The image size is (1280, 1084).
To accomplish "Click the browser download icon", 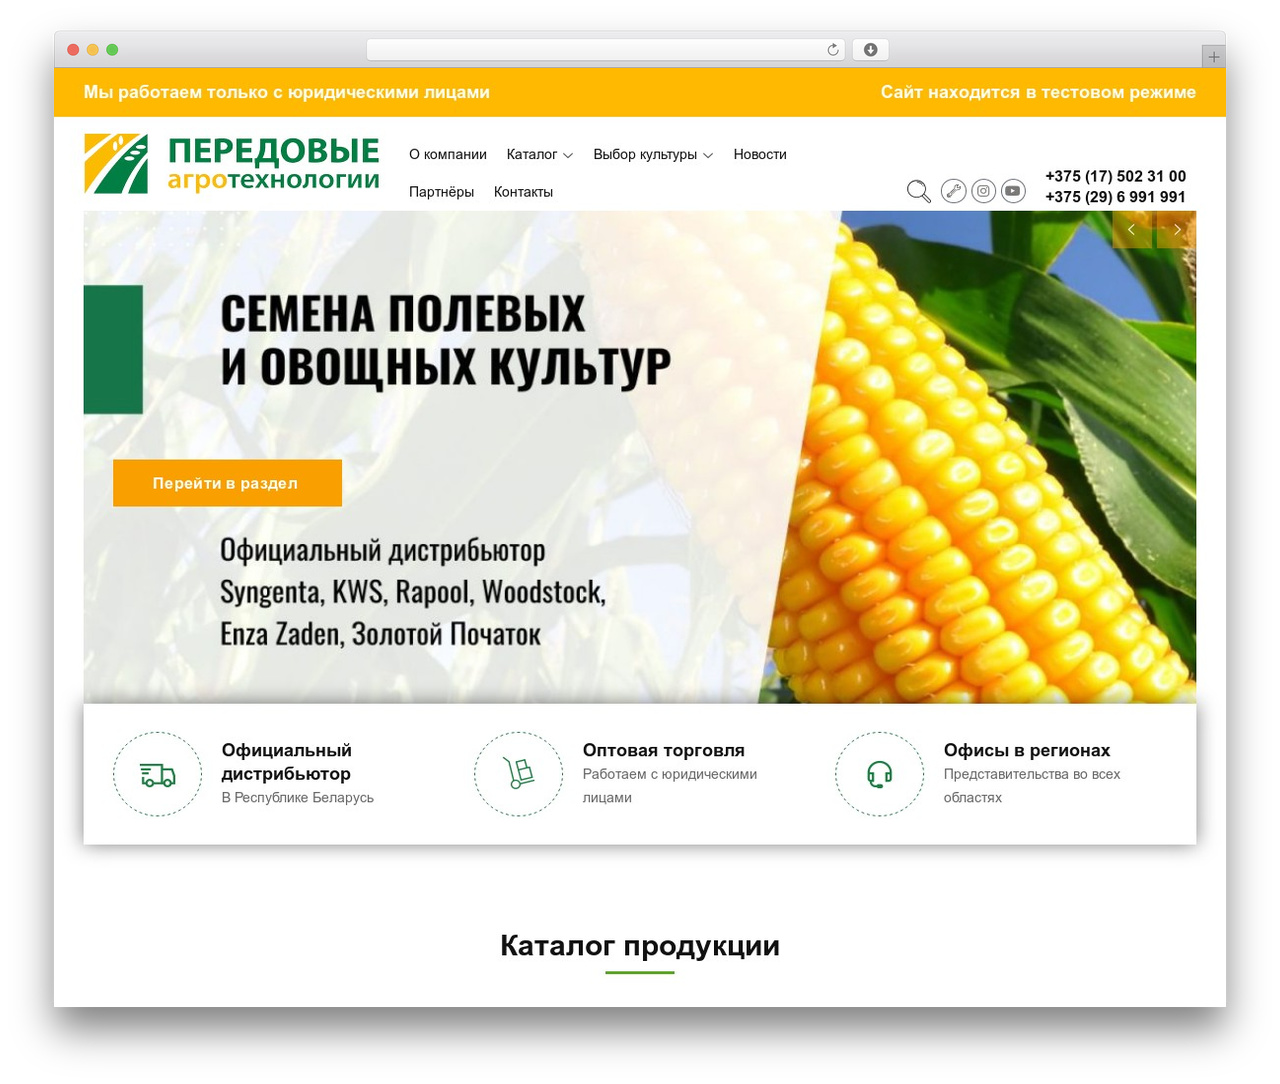I will [870, 50].
